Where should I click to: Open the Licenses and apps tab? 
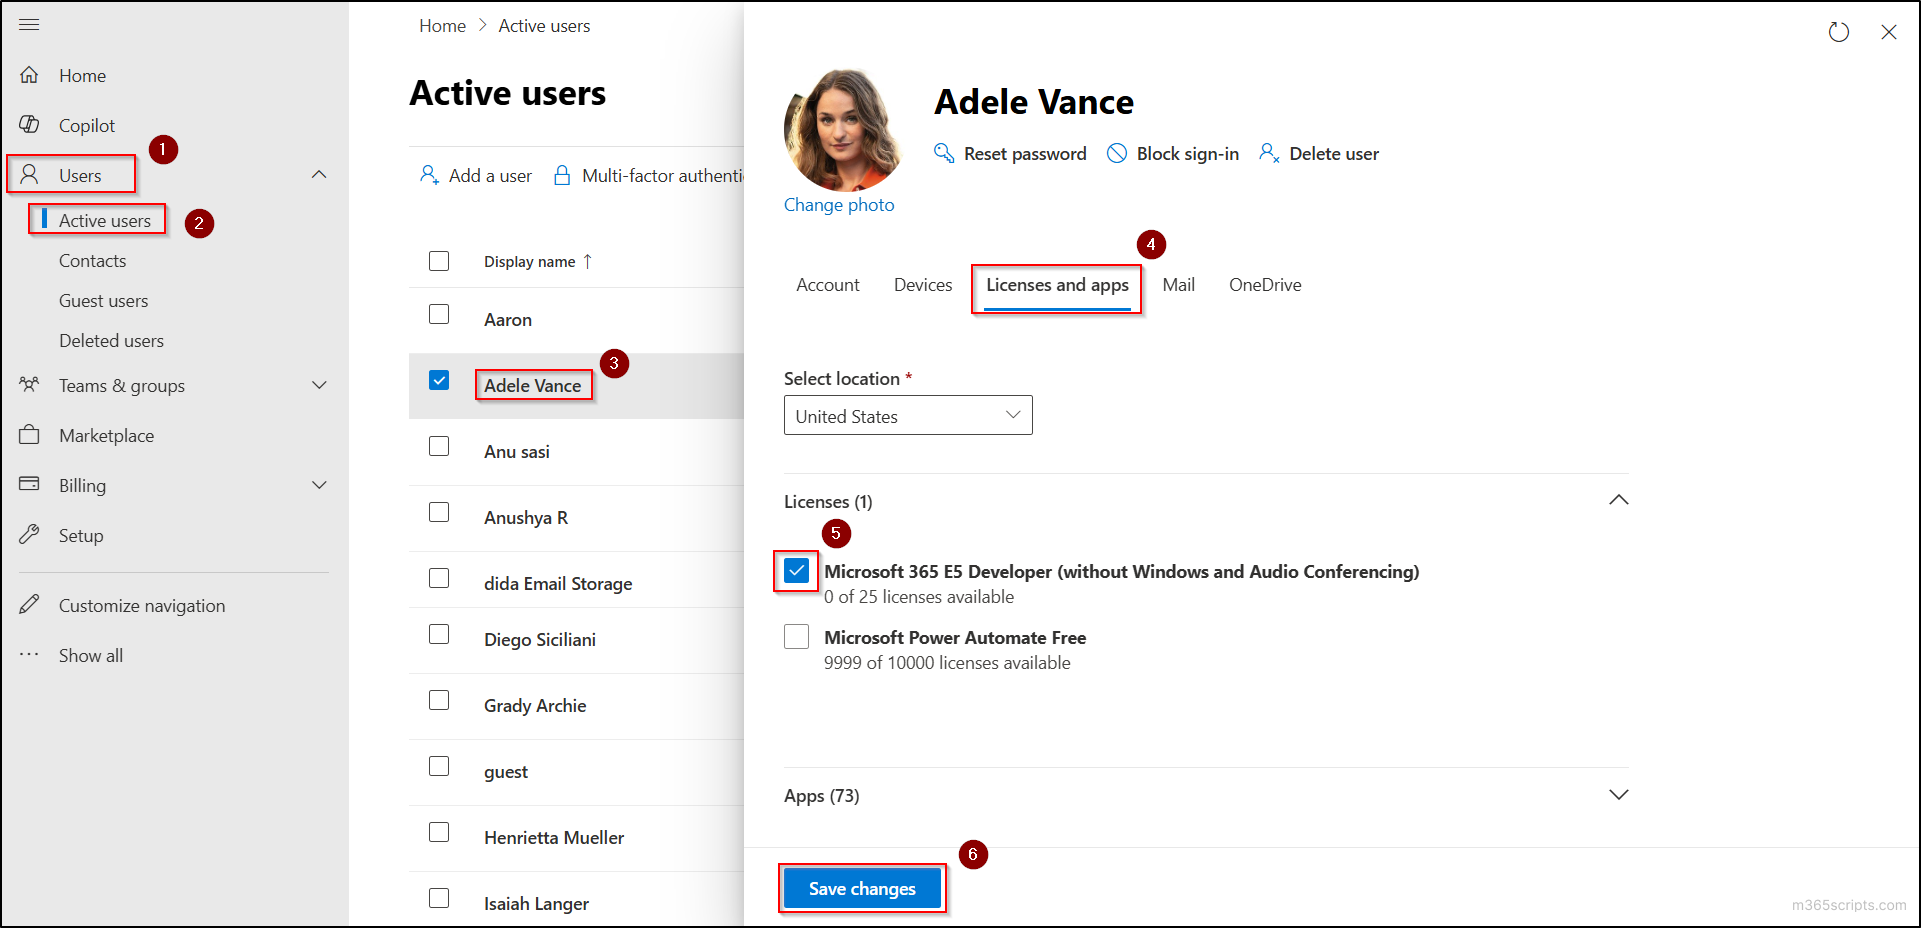click(x=1057, y=285)
